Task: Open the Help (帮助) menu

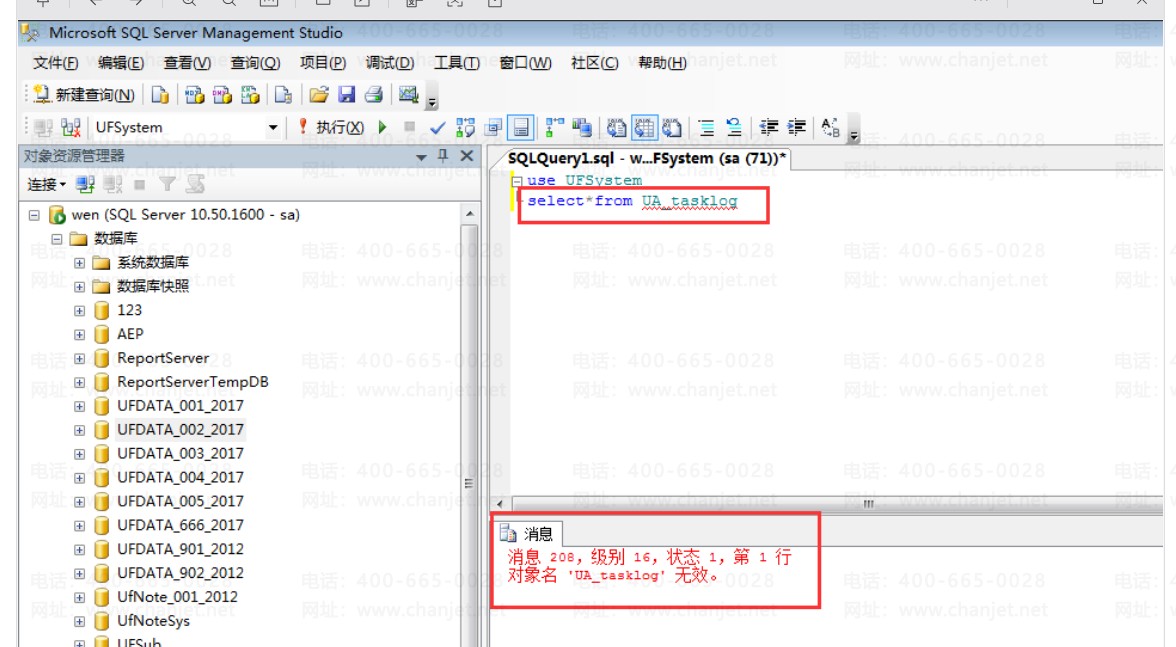Action: point(662,63)
